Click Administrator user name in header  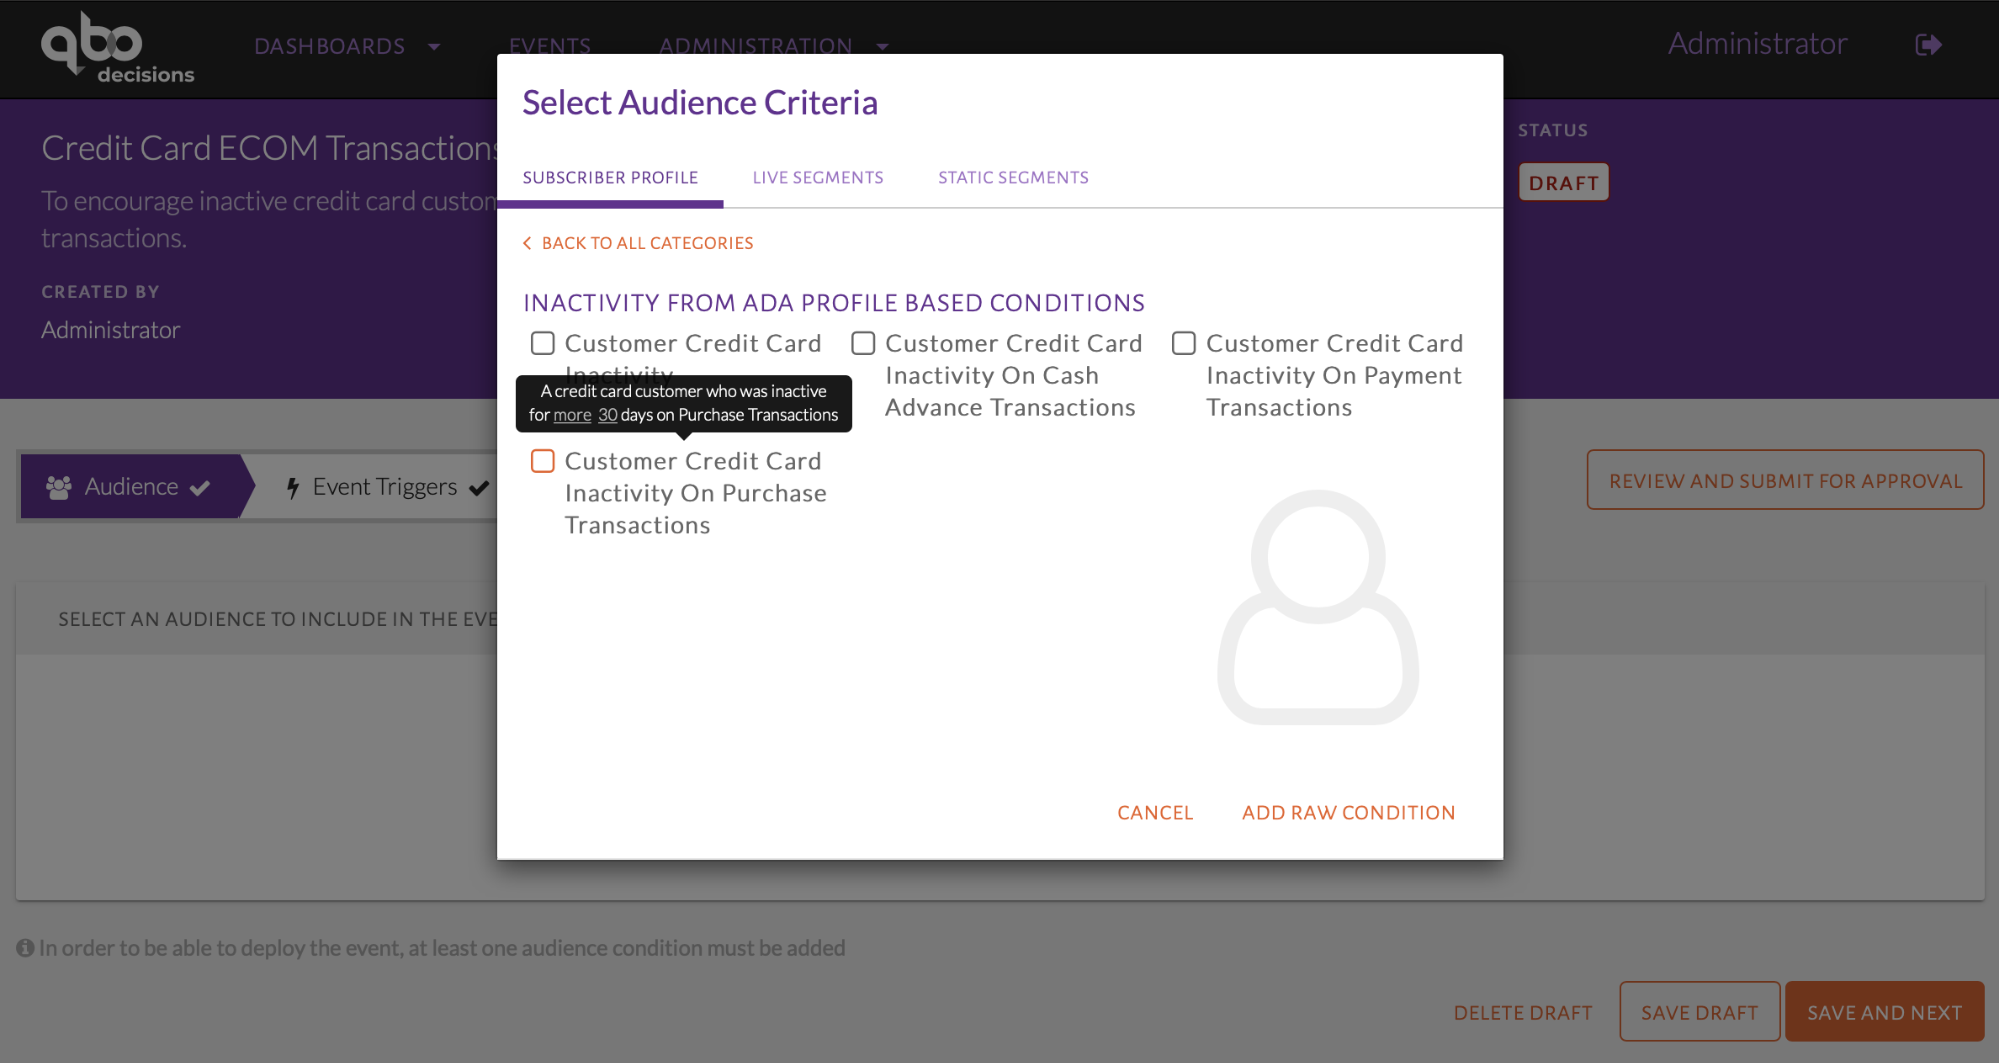click(x=1757, y=44)
